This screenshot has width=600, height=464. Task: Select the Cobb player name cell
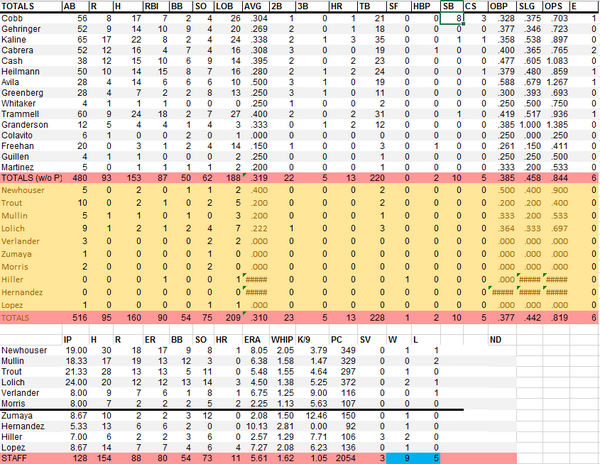pos(31,18)
